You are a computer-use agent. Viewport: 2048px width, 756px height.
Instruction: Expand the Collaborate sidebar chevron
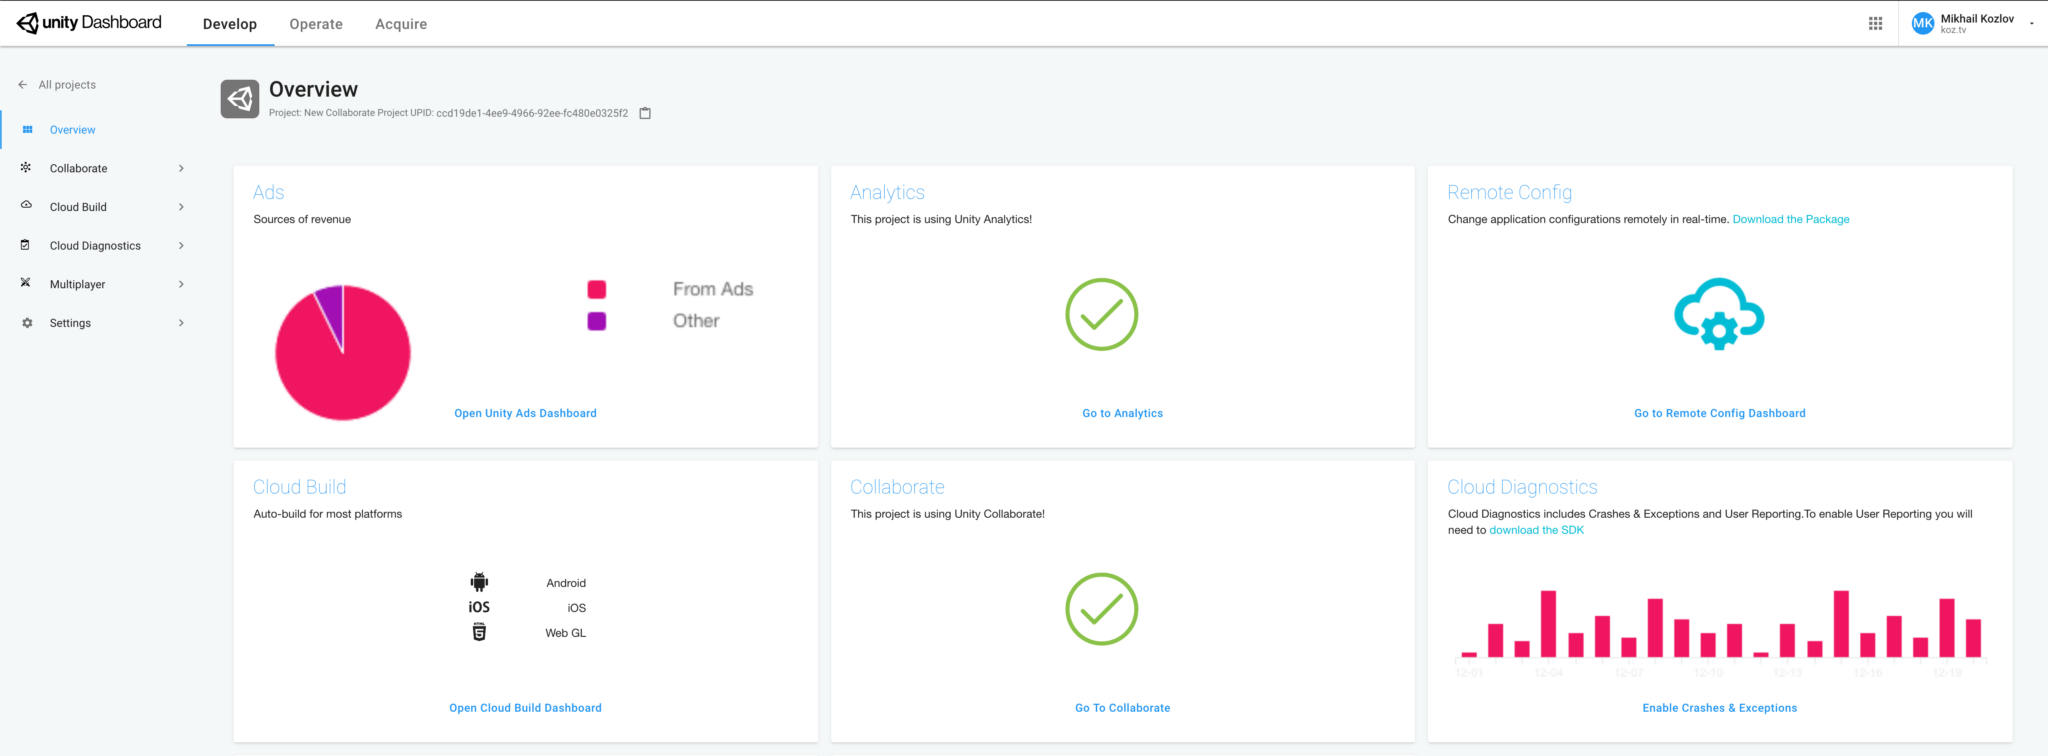pyautogui.click(x=181, y=168)
